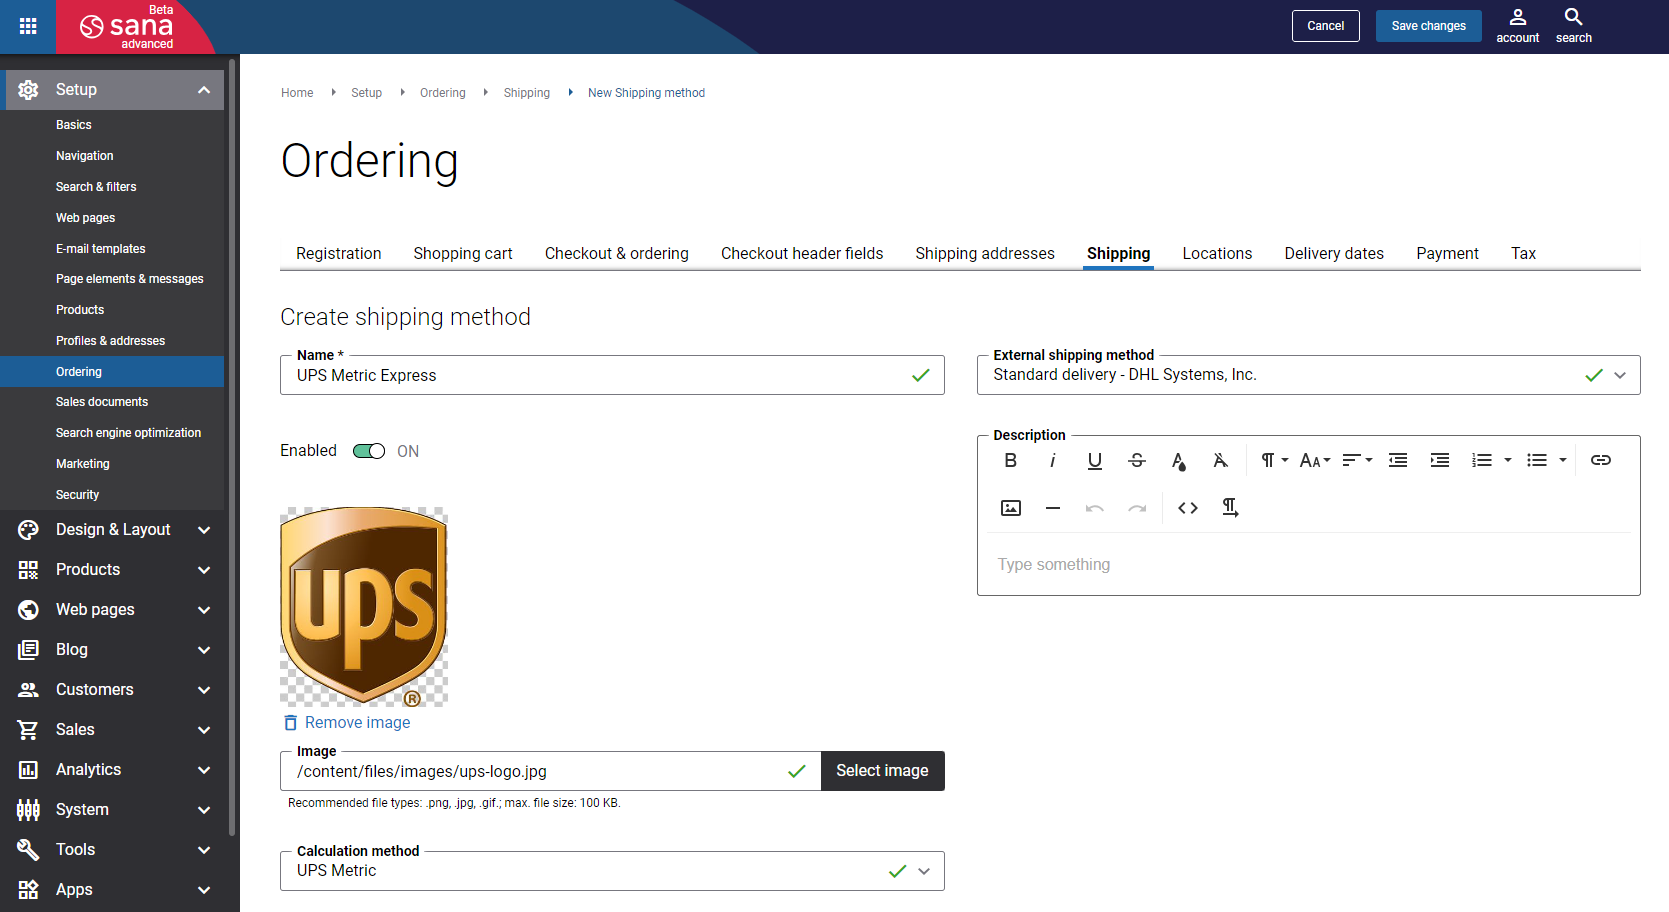Open the account menu

[x=1517, y=26]
